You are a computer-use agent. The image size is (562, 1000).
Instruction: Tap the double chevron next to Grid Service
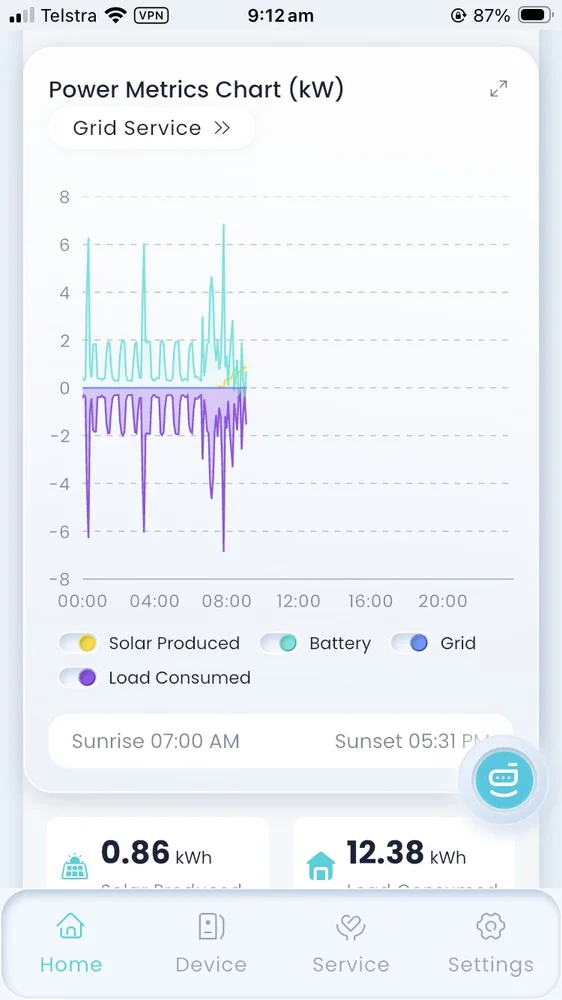pos(222,128)
